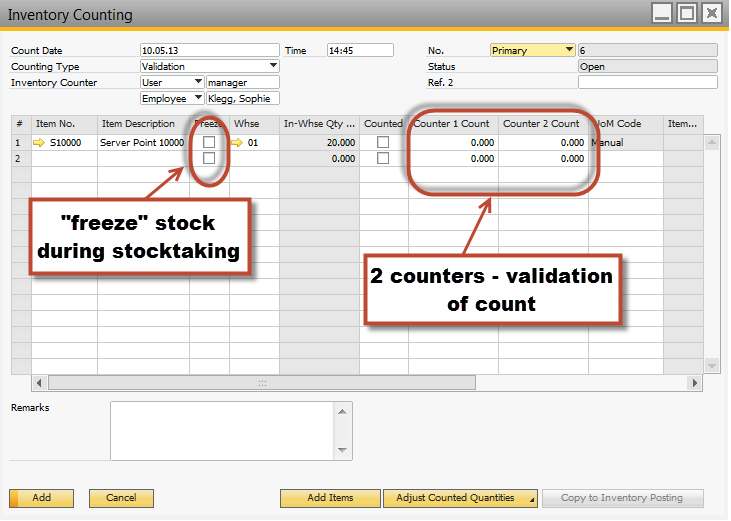Screen dimensions: 731x521
Task: Open the Inventory Counter Employee dropdown
Action: click(197, 98)
